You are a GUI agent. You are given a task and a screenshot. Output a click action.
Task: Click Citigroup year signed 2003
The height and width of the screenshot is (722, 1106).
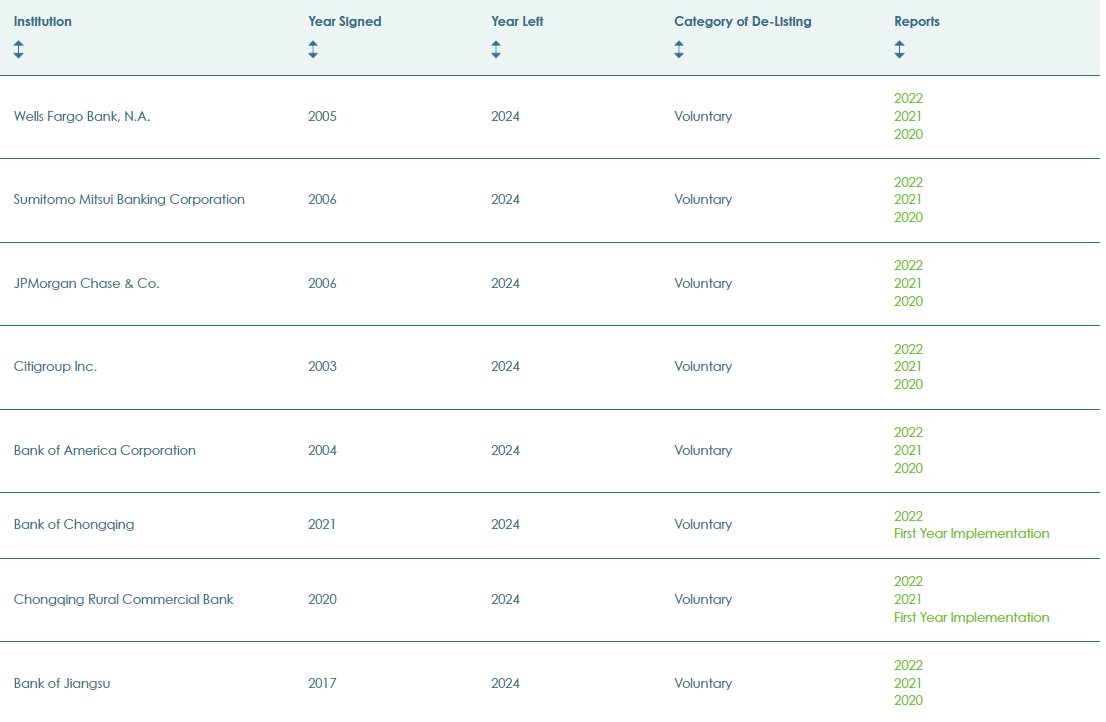click(x=322, y=367)
